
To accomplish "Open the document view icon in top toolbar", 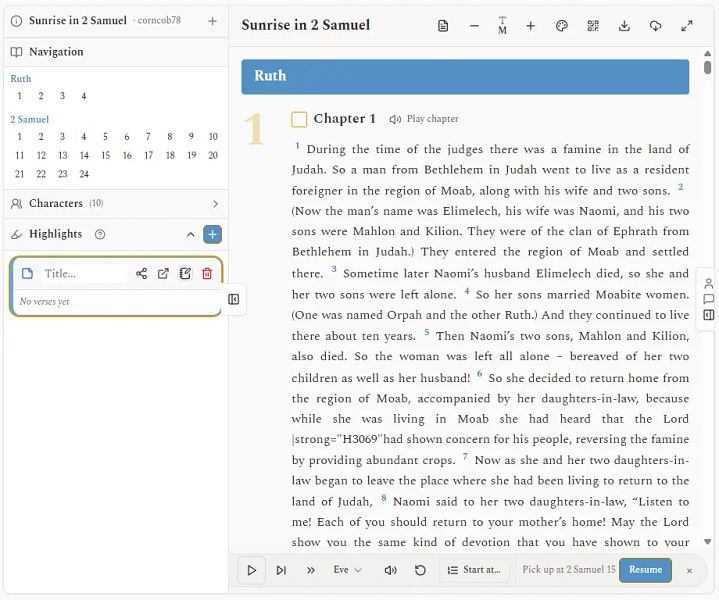I will tap(443, 26).
